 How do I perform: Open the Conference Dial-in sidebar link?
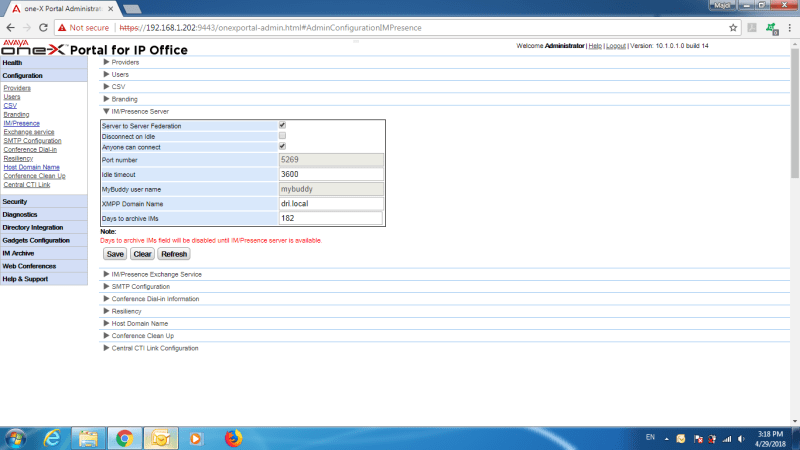[30, 149]
